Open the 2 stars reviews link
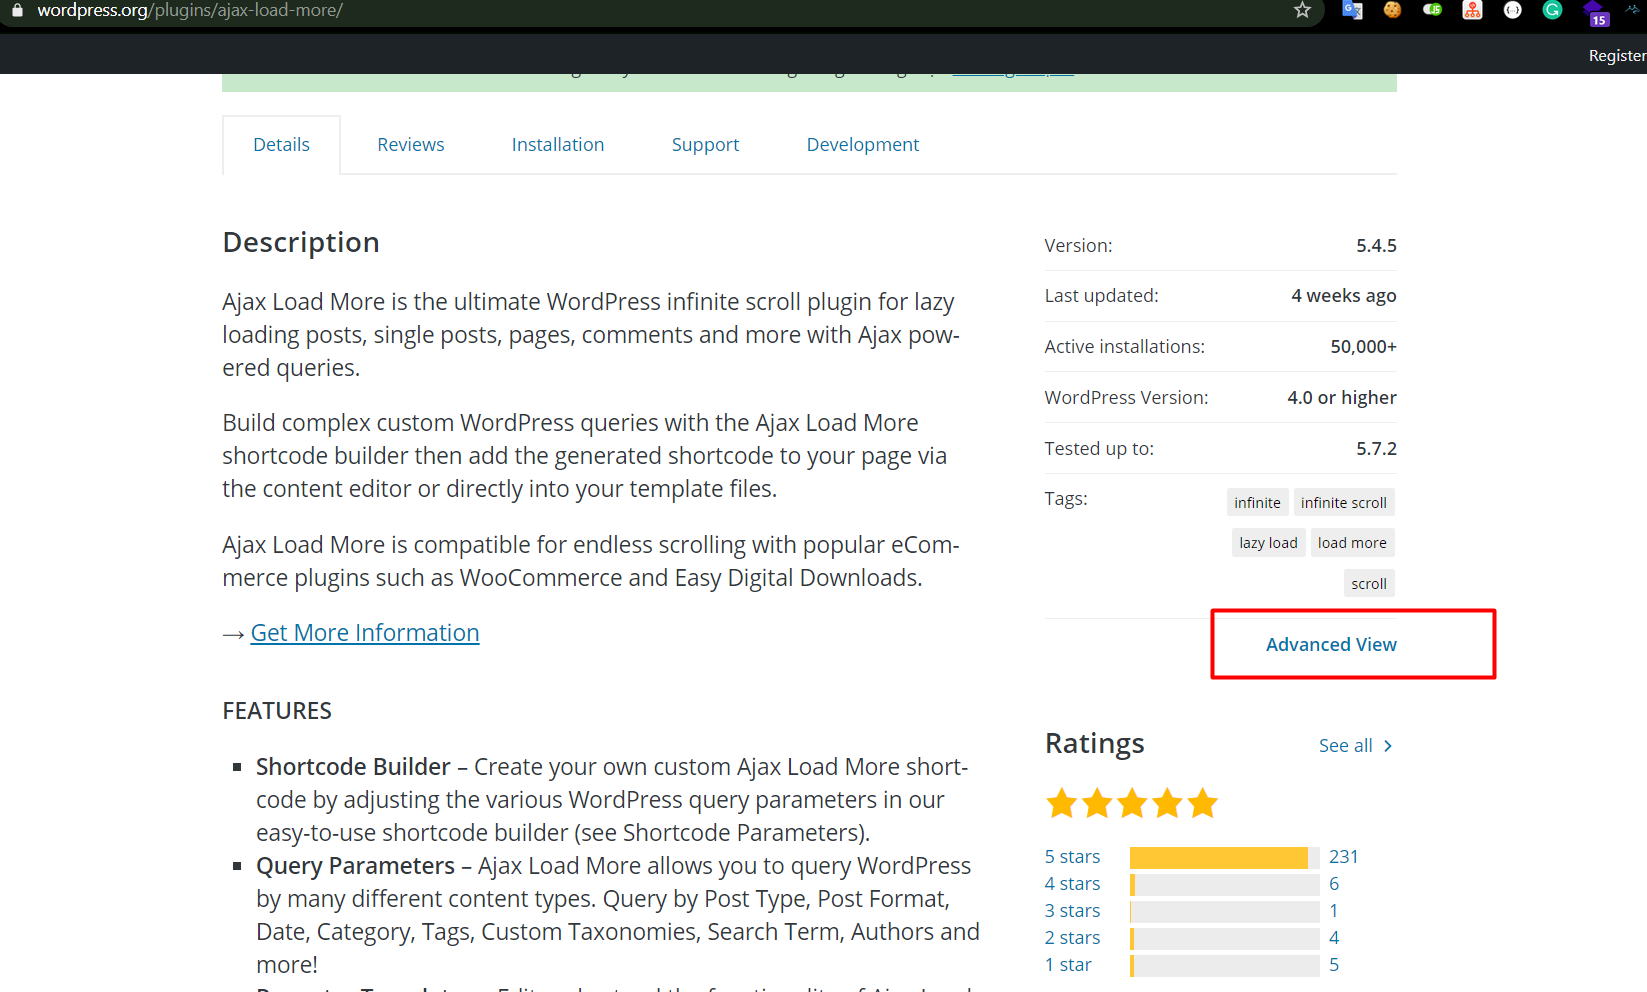1647x992 pixels. [x=1072, y=938]
